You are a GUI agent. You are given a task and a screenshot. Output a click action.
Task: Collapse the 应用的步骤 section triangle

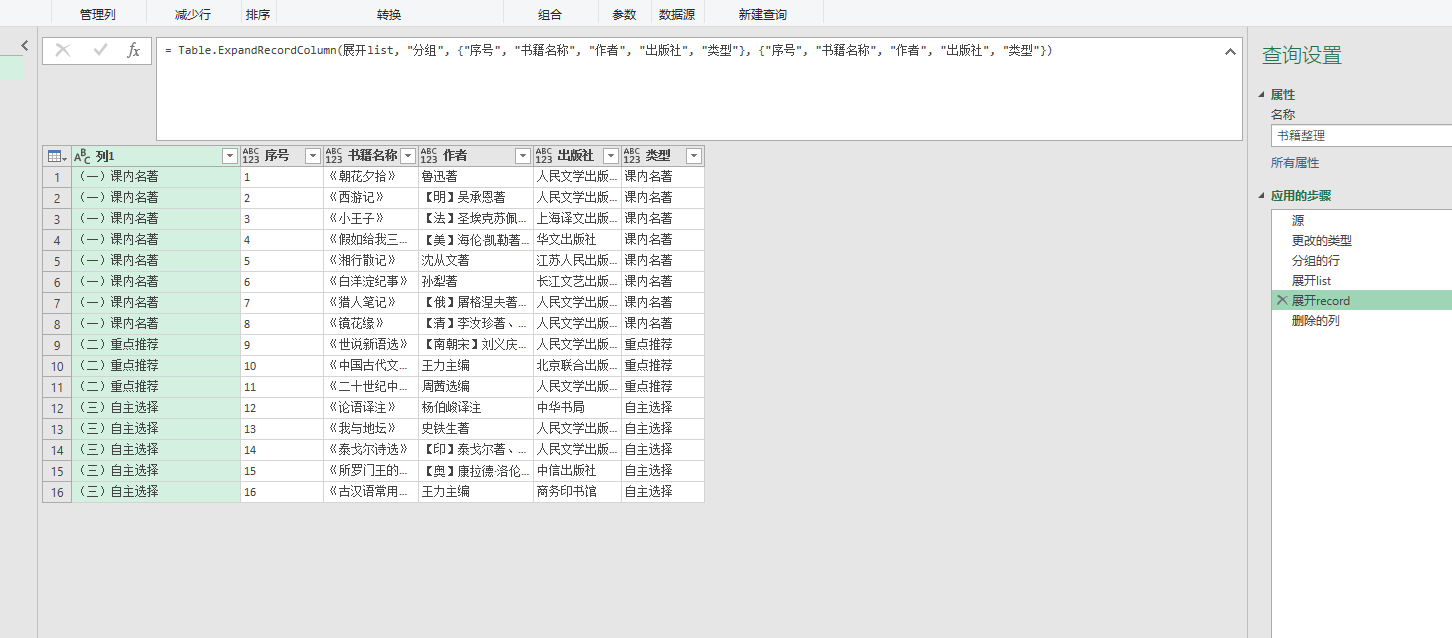tap(1263, 195)
